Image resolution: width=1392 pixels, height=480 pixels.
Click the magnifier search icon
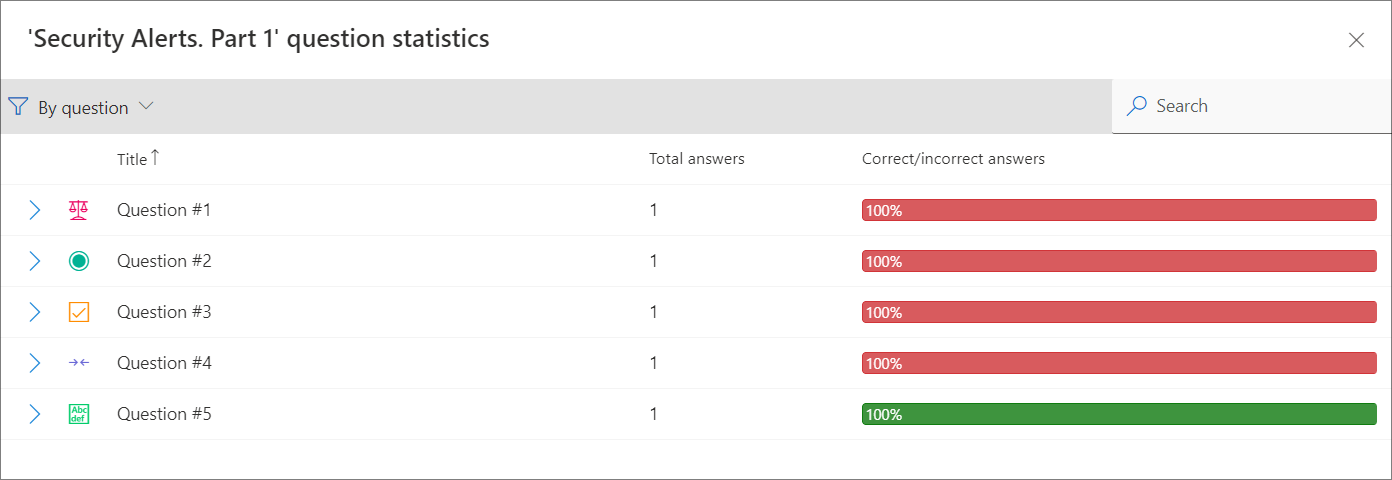(x=1137, y=106)
